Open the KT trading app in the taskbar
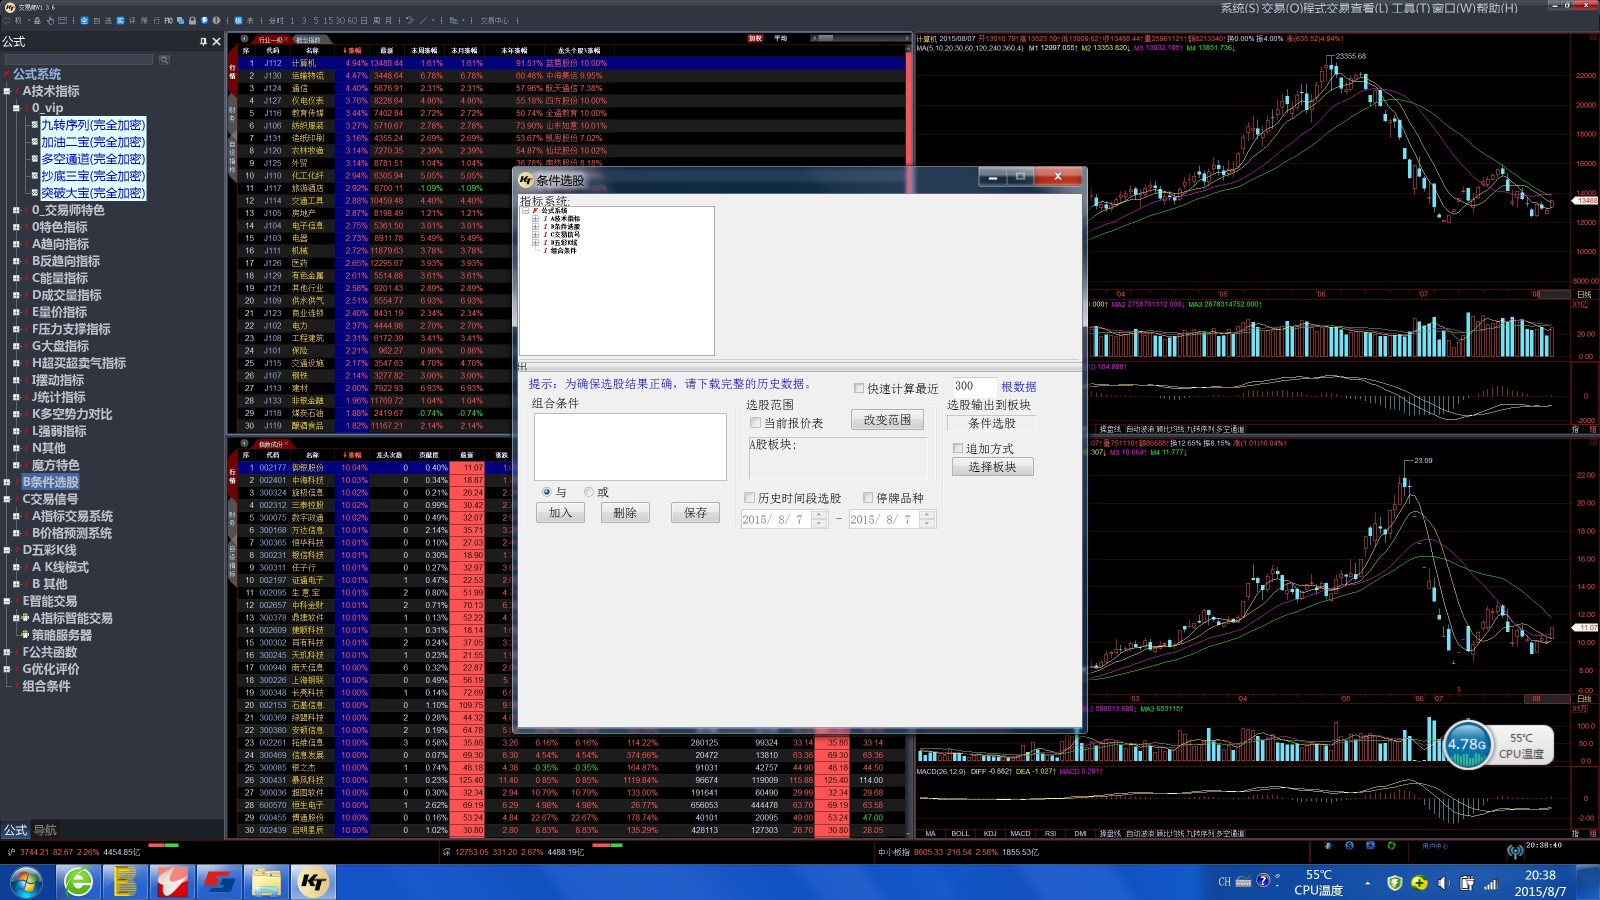Viewport: 1600px width, 900px height. [x=313, y=882]
